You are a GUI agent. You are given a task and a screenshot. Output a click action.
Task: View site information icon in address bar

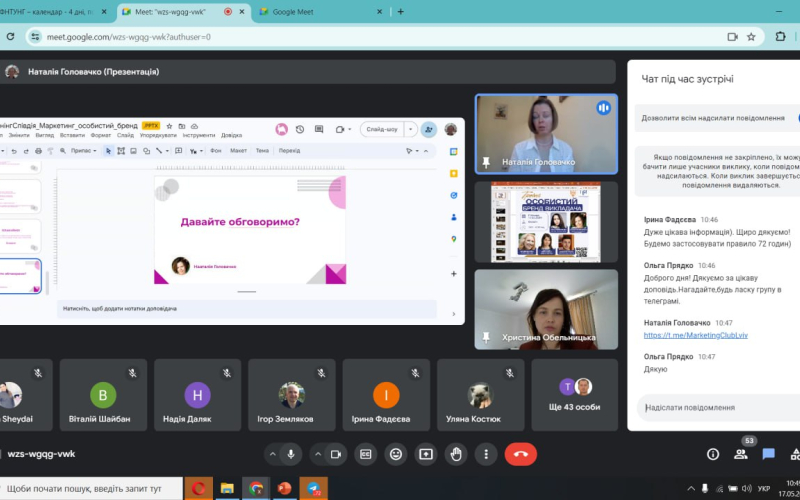tap(35, 37)
